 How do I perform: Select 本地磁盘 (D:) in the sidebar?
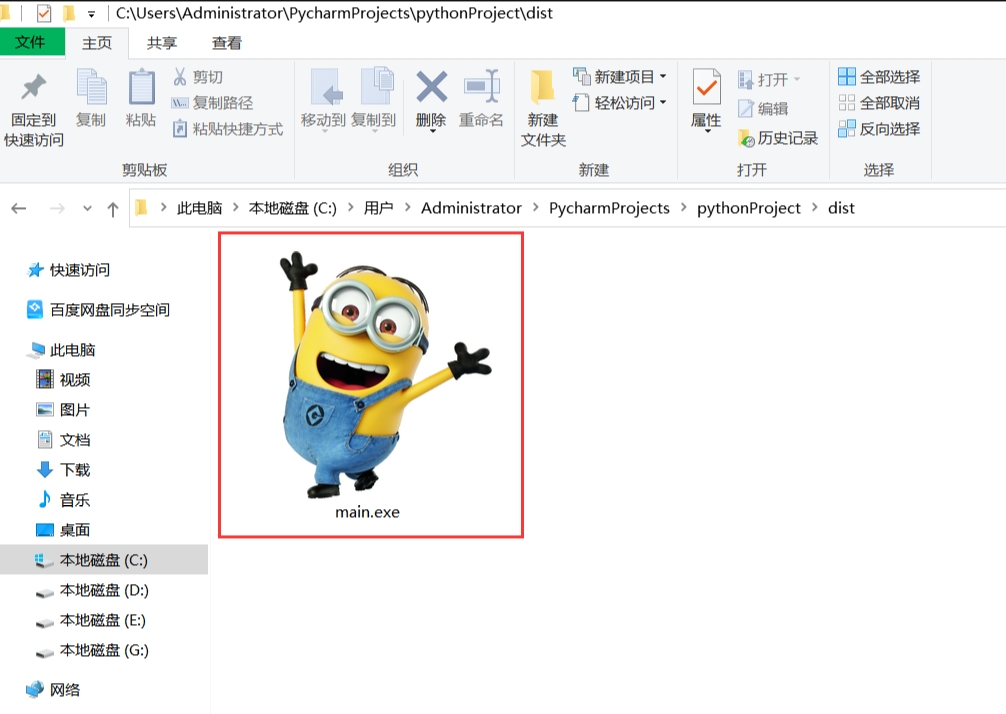pos(104,590)
